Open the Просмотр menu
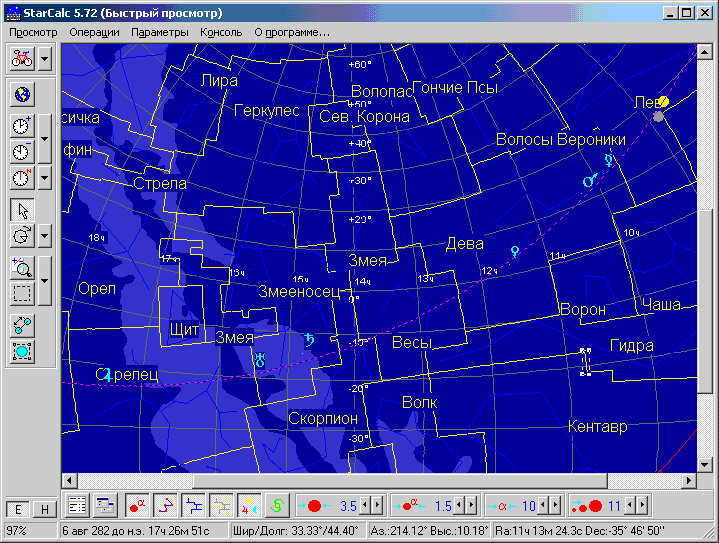 click(33, 32)
